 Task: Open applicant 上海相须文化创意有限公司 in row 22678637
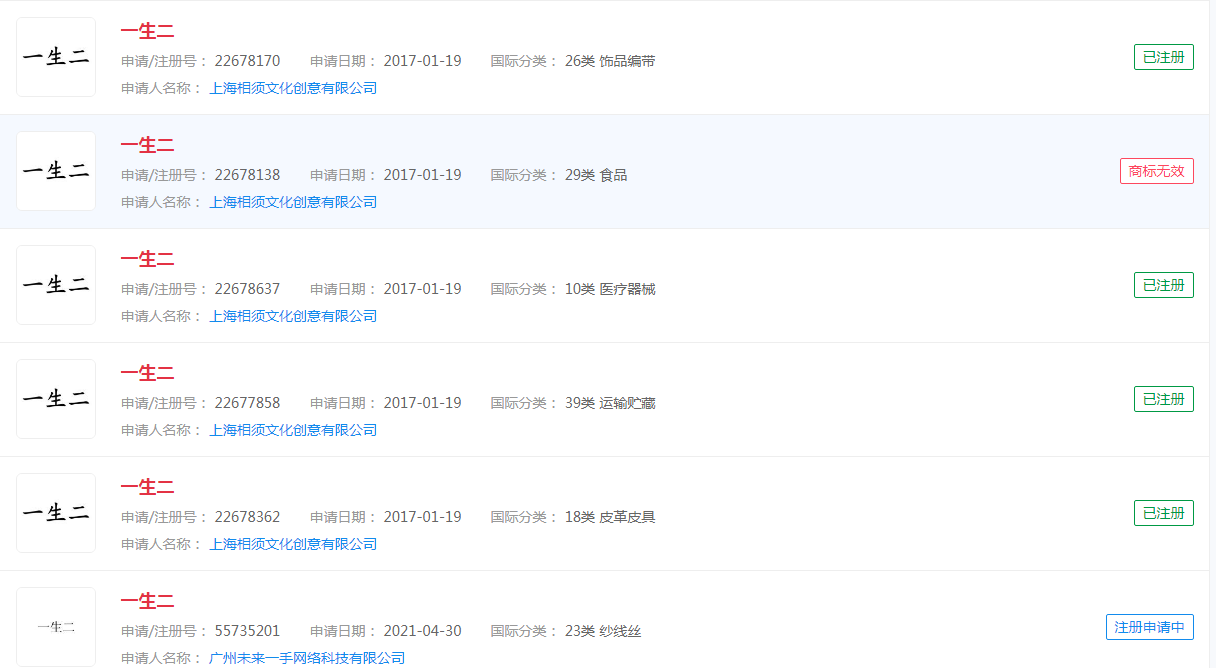[293, 316]
